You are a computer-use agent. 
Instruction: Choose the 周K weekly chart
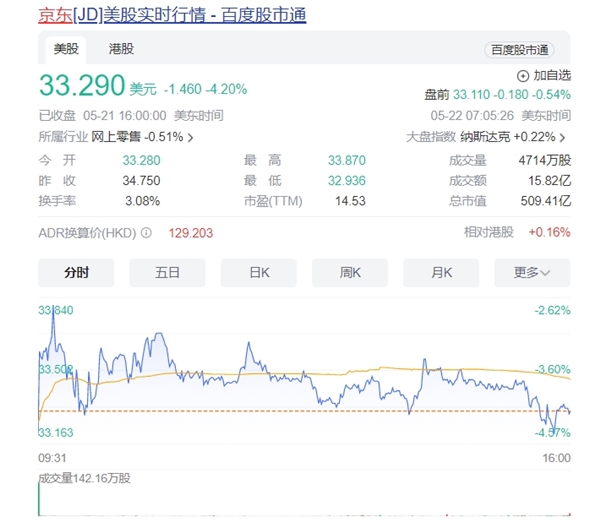(350, 272)
